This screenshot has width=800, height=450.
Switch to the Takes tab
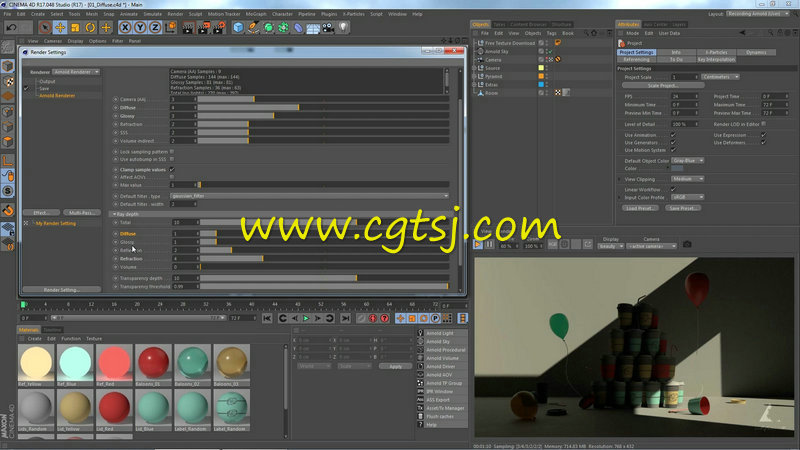[499, 24]
